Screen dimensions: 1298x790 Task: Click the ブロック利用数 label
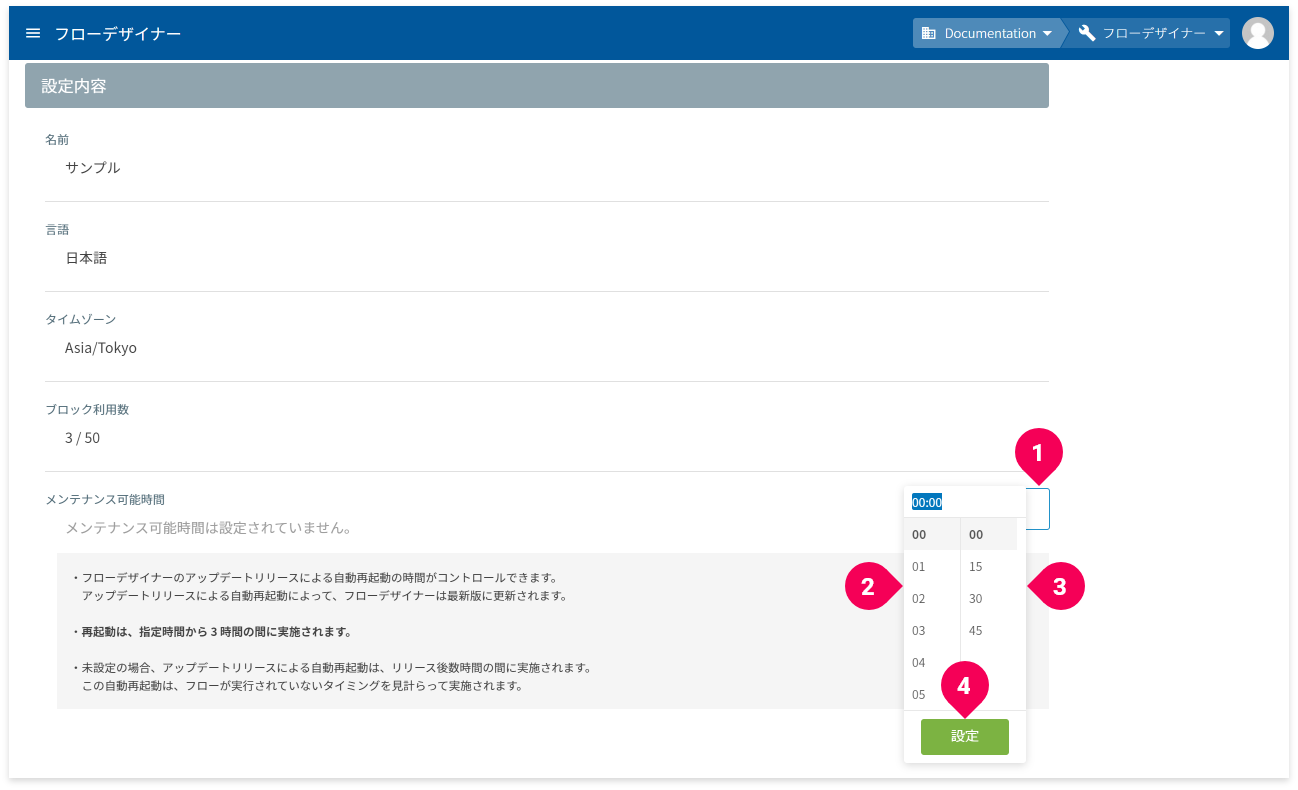[x=87, y=409]
